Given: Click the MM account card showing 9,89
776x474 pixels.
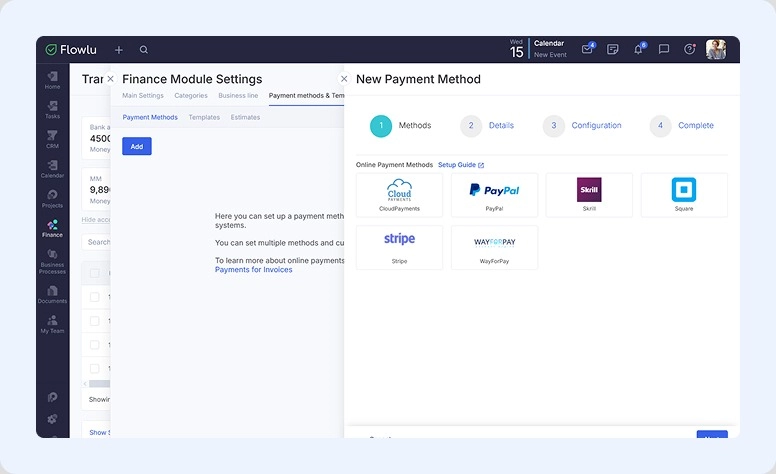Looking at the screenshot, I should coord(96,190).
